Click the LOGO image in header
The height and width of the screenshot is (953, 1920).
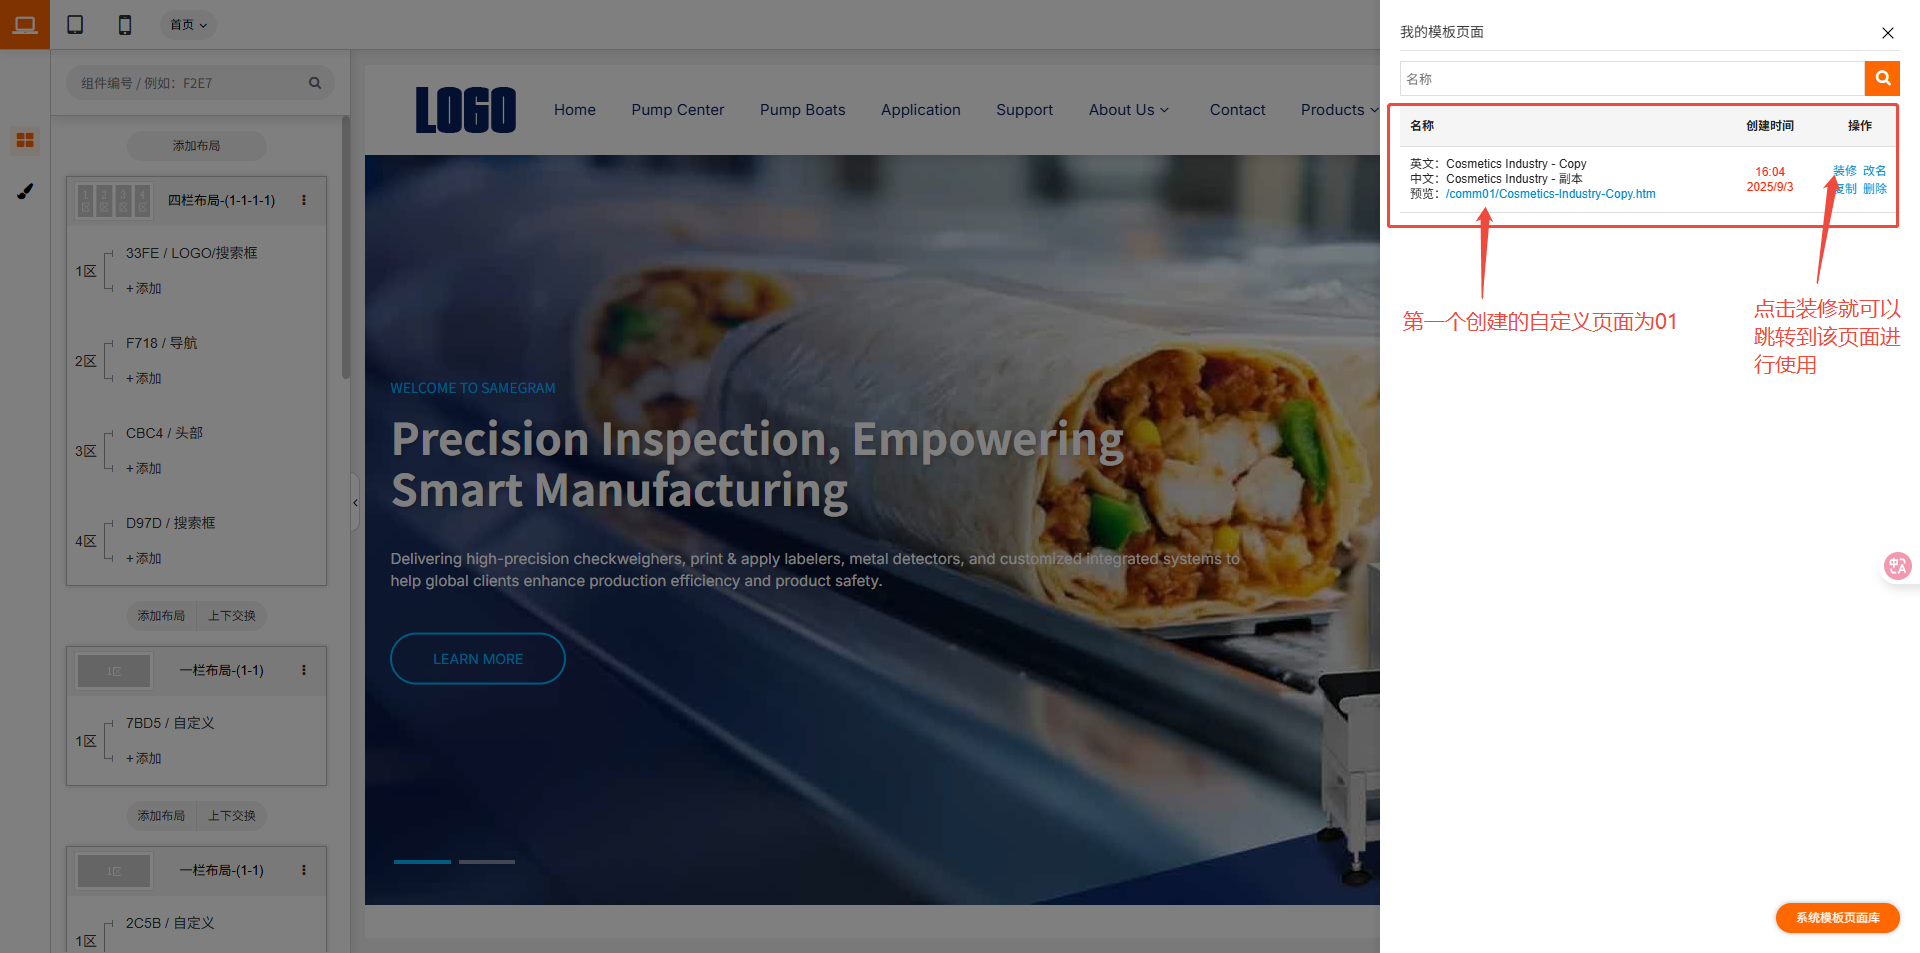(466, 110)
